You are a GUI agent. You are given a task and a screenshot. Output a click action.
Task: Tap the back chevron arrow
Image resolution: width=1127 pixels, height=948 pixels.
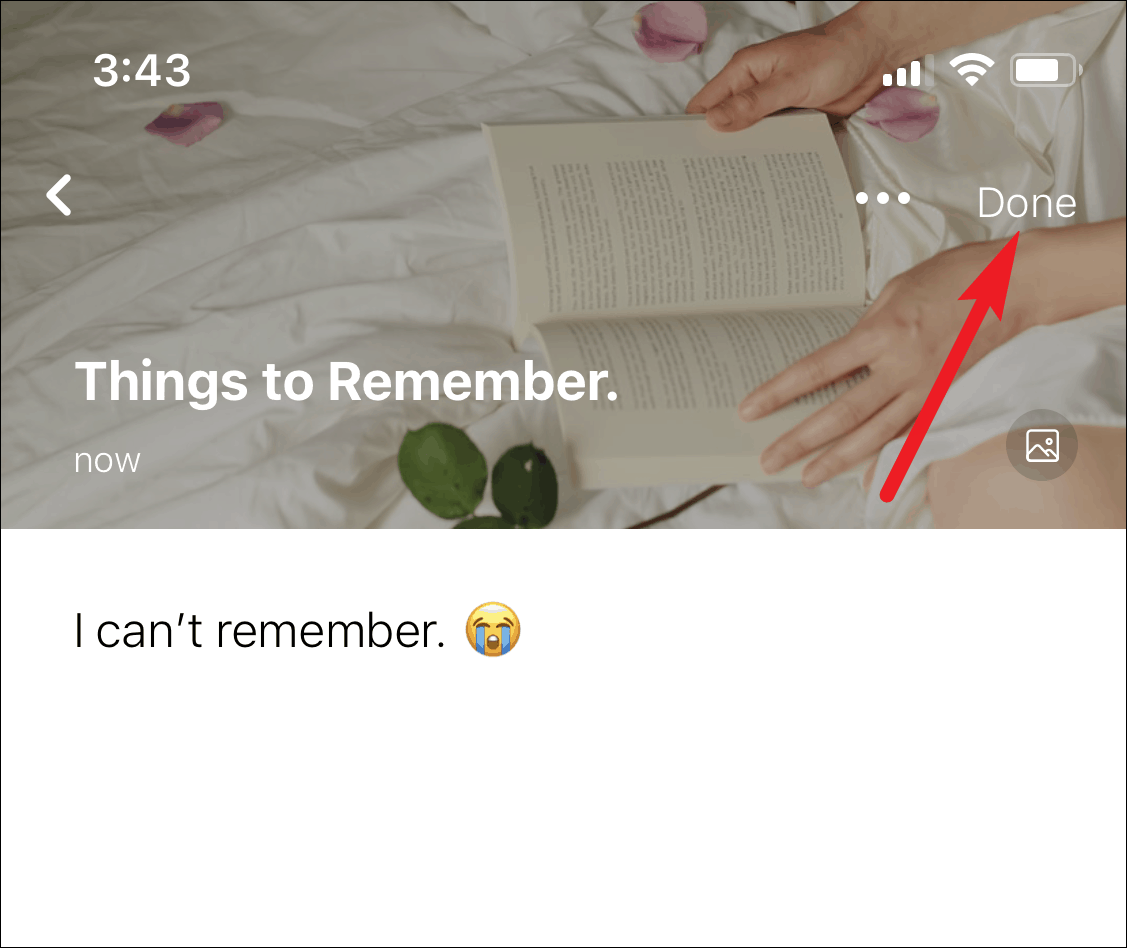pyautogui.click(x=59, y=195)
